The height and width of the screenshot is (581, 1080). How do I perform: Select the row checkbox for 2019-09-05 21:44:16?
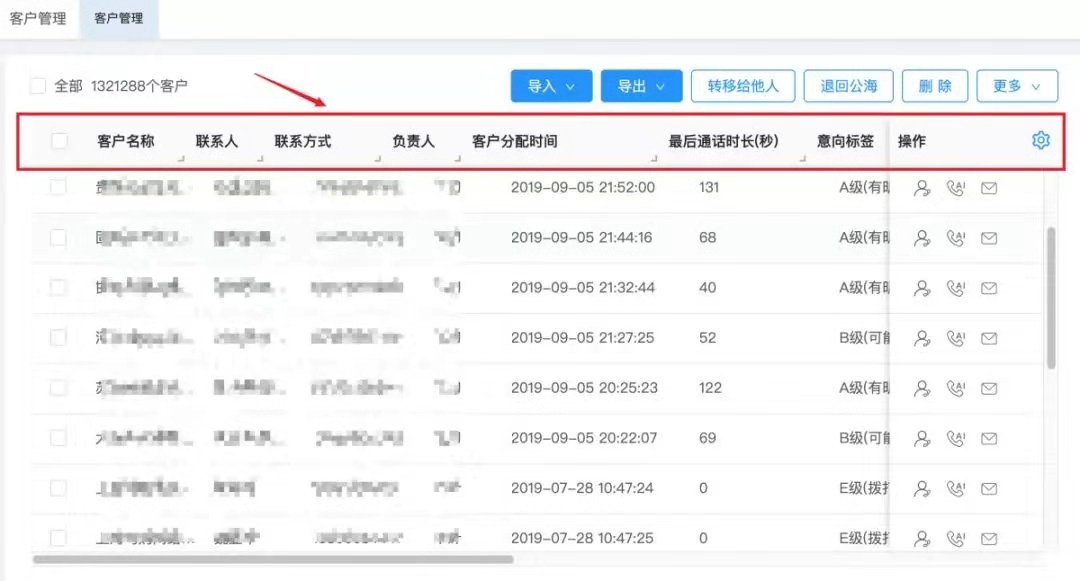(x=59, y=237)
